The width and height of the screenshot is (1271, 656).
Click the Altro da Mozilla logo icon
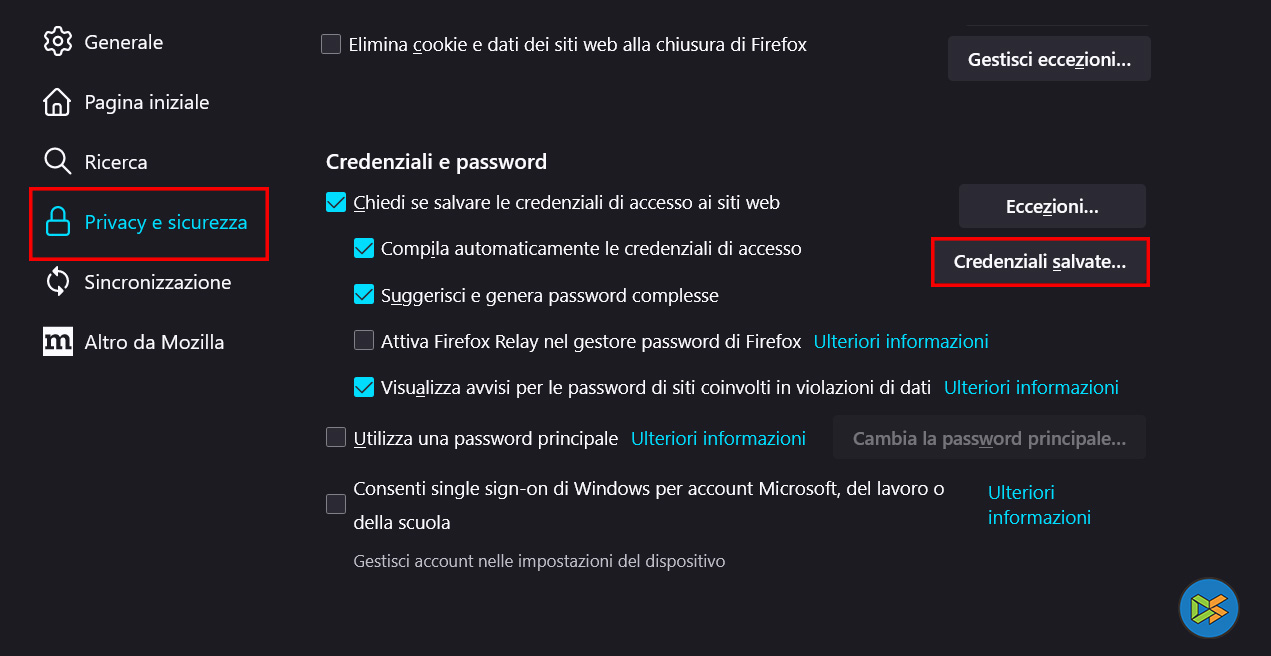pos(58,342)
